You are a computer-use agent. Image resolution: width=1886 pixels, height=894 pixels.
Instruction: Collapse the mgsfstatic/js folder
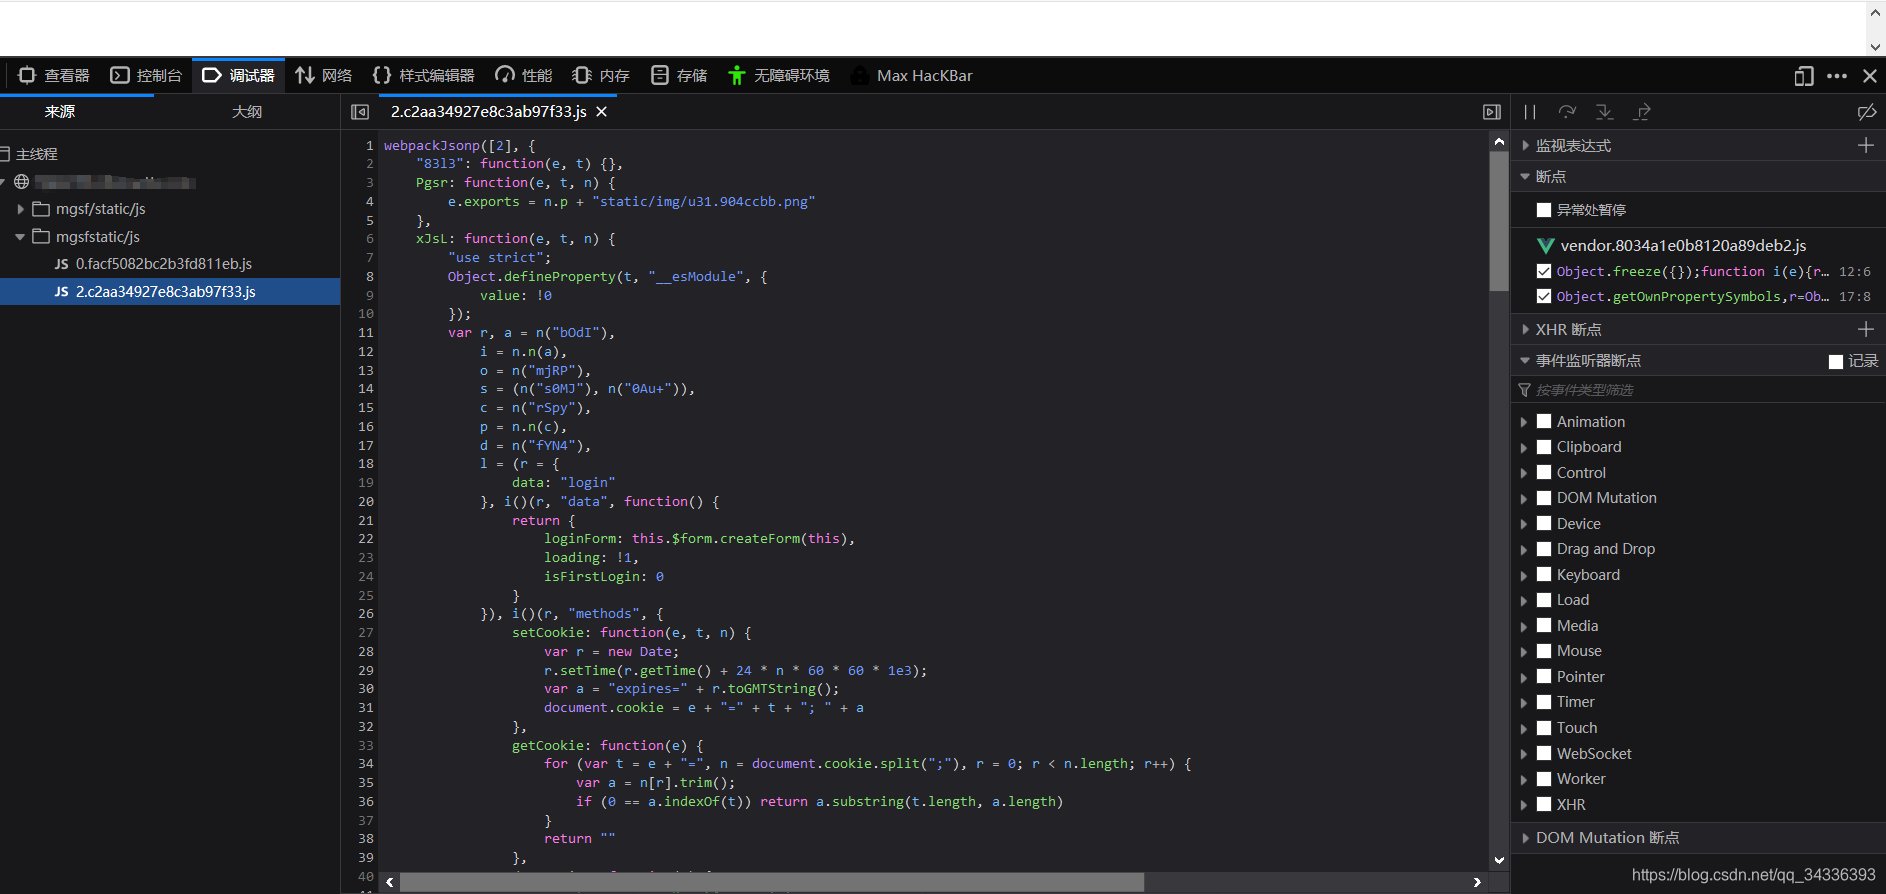coord(21,237)
